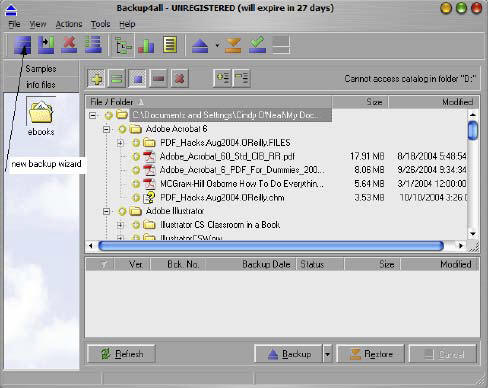Switch to the statistics bar chart view

pos(146,45)
